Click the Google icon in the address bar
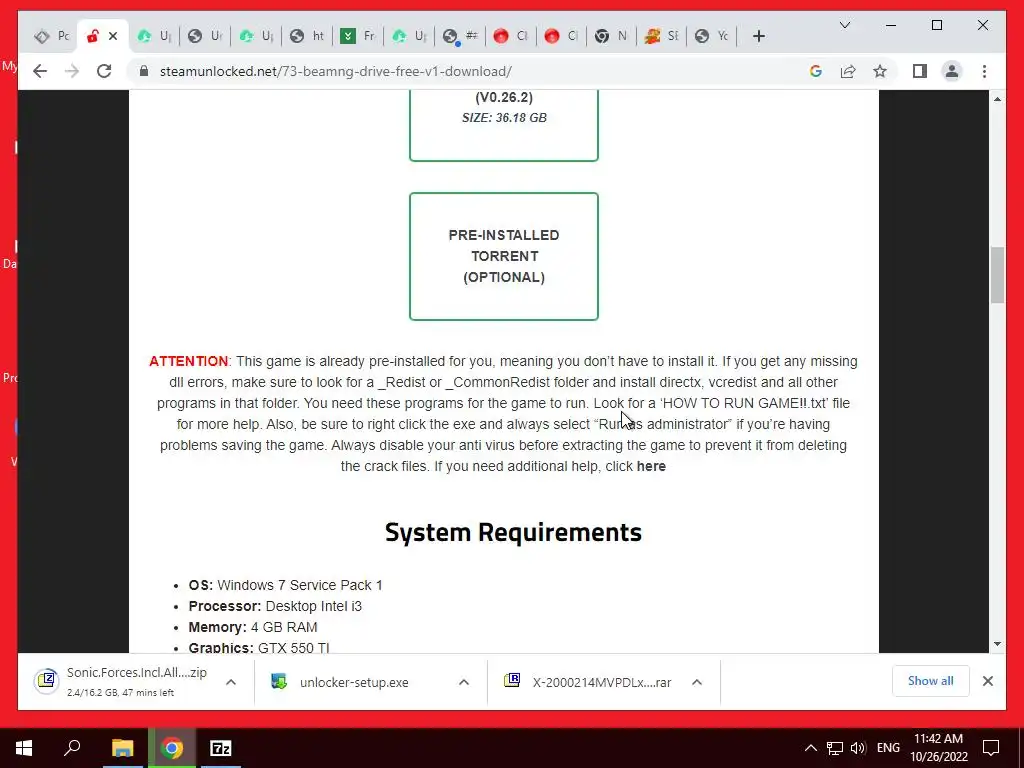The image size is (1024, 768). pyautogui.click(x=816, y=71)
